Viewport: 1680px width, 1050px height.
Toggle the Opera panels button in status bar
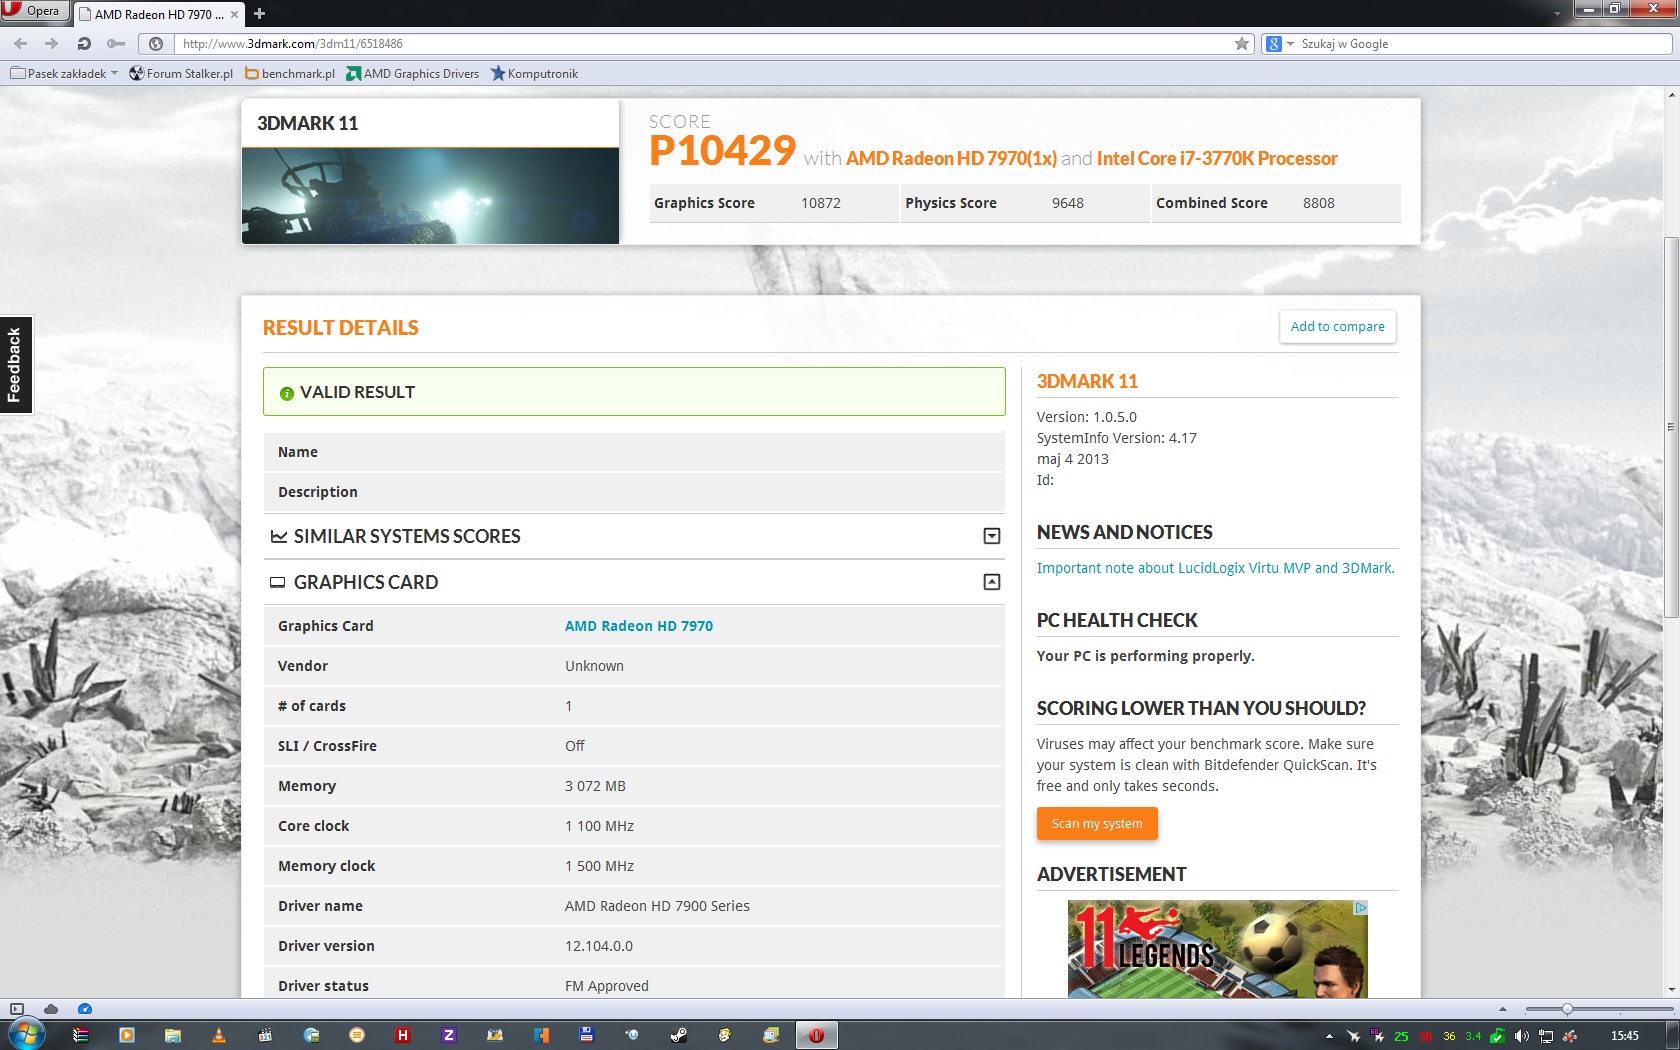click(16, 1009)
